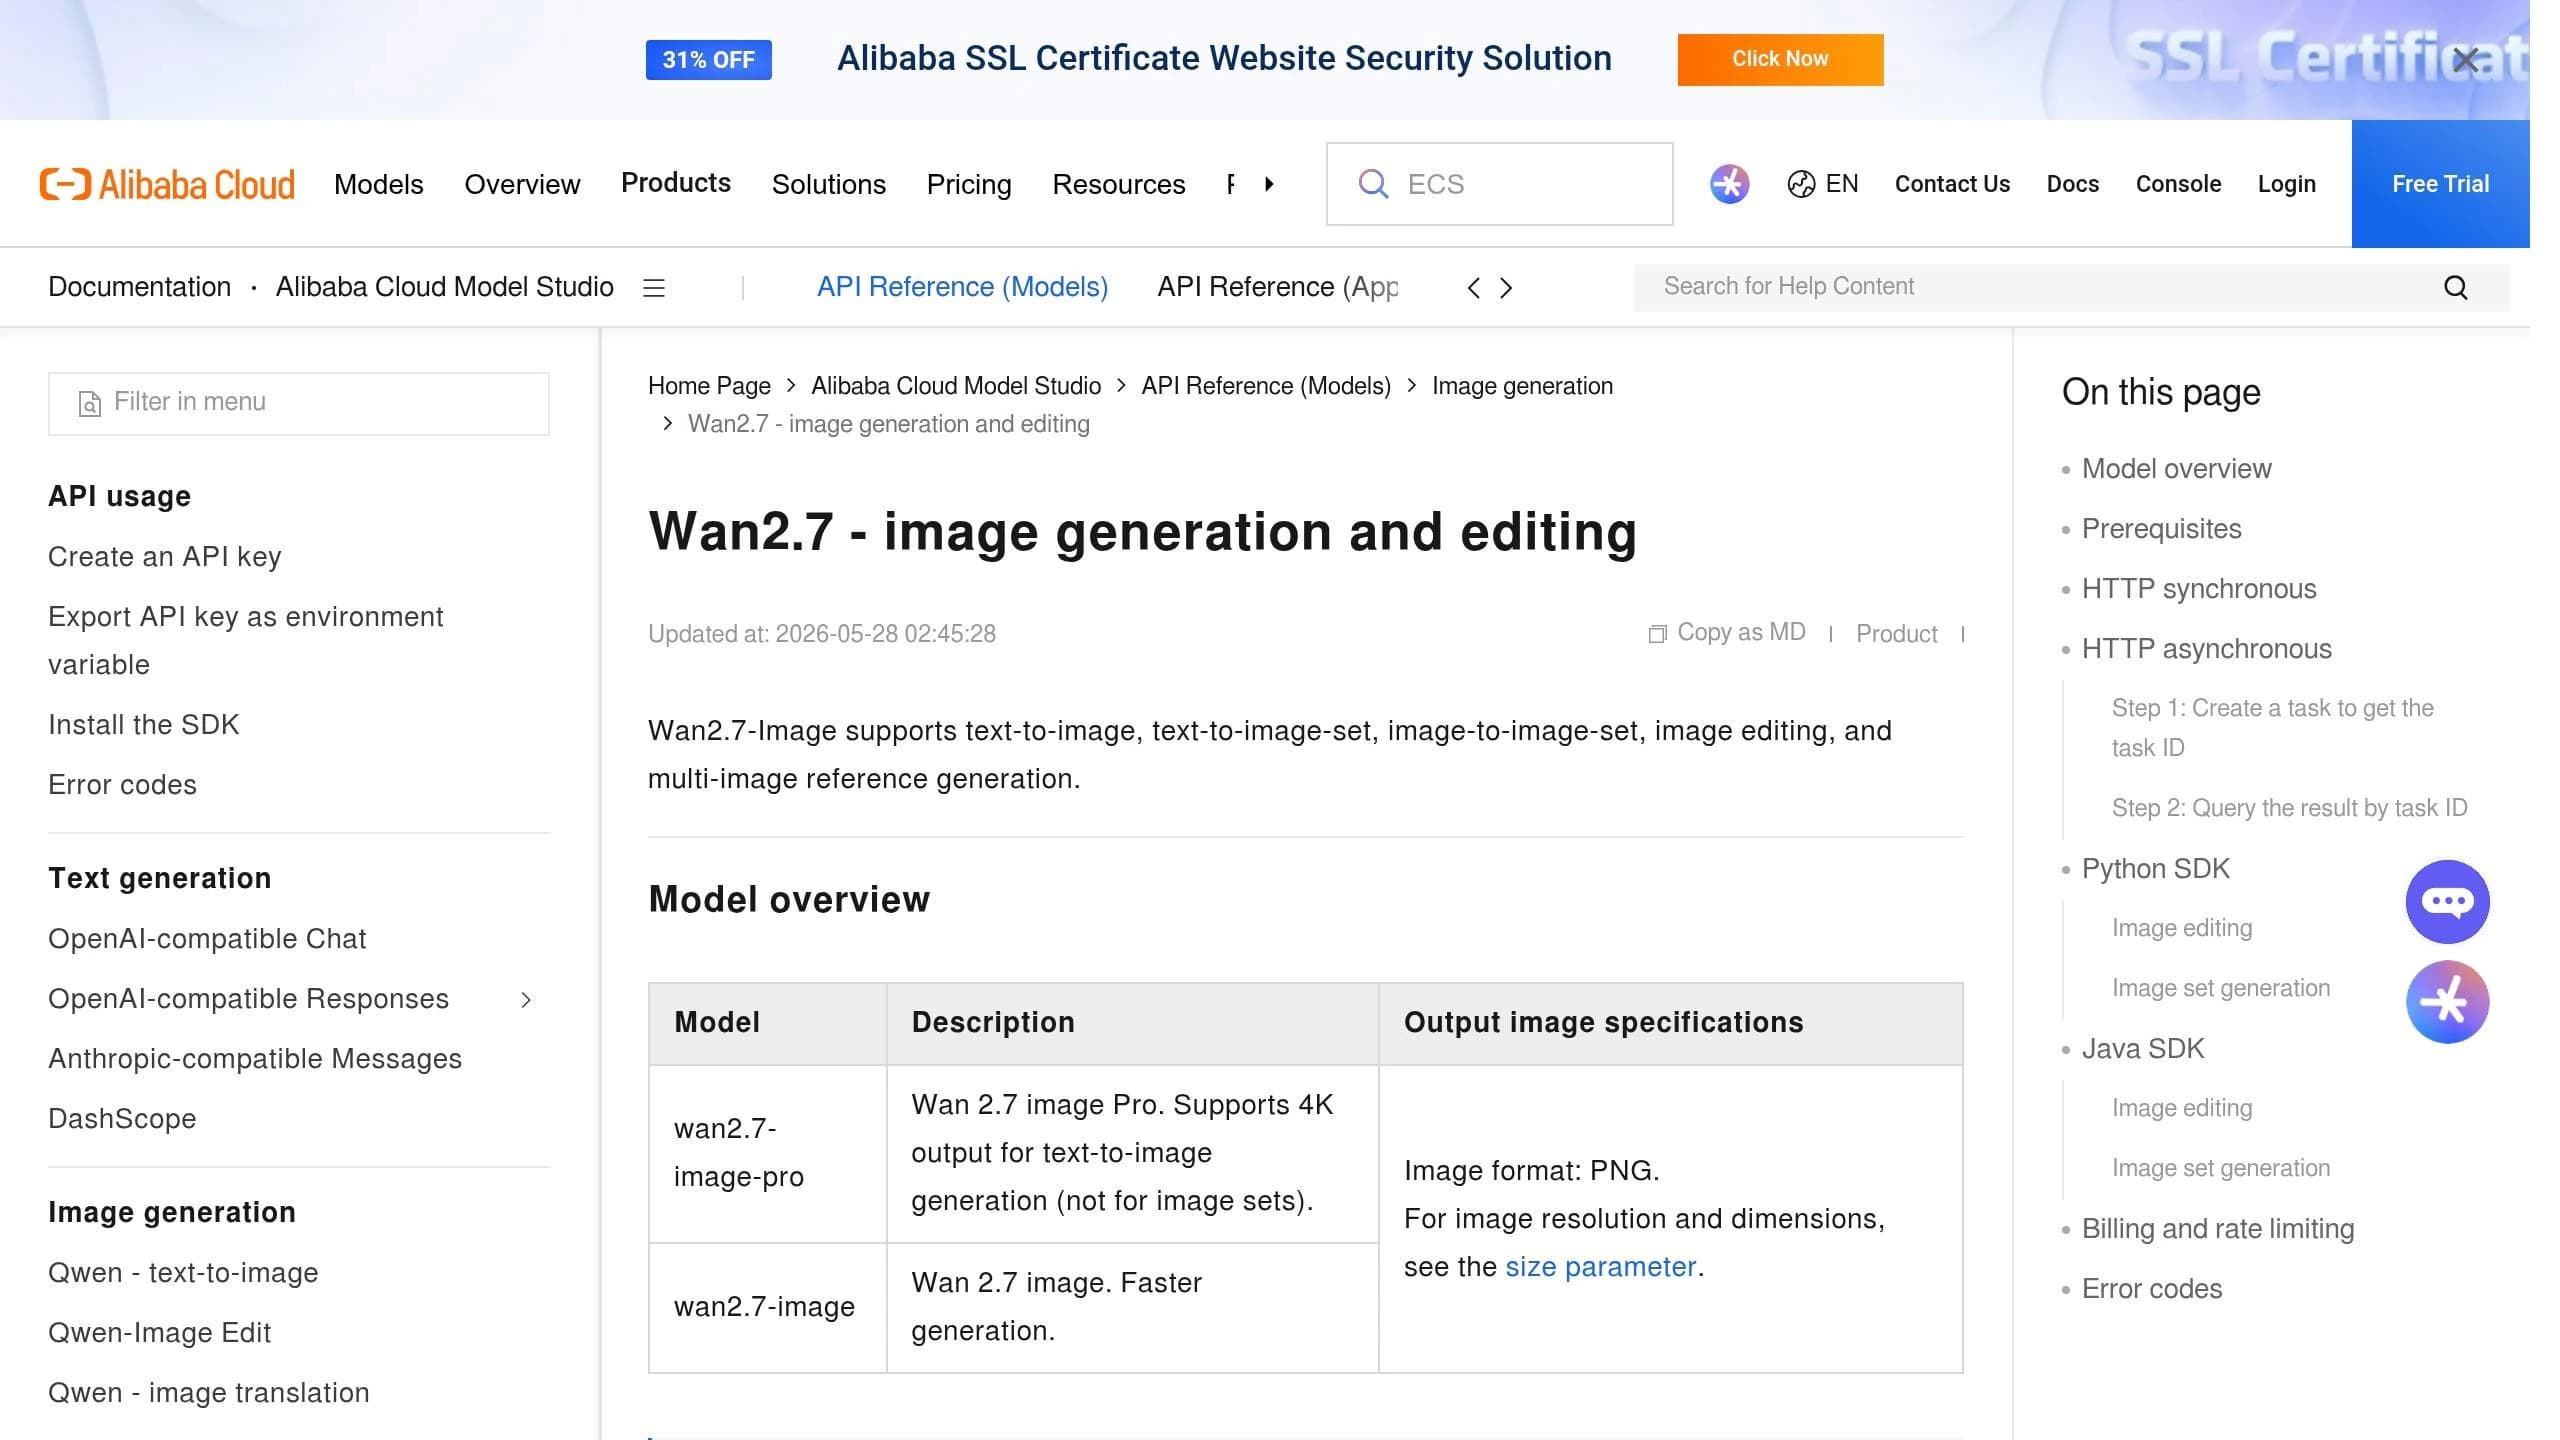
Task: Jump to Python SDK section
Action: [2155, 869]
